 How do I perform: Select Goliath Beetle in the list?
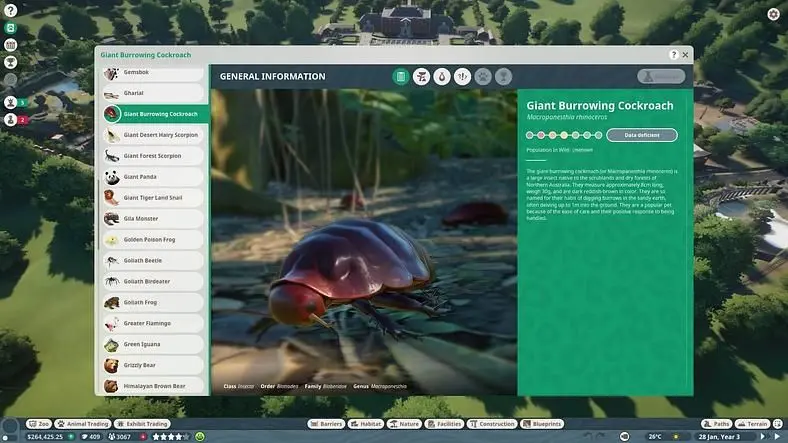pos(154,261)
